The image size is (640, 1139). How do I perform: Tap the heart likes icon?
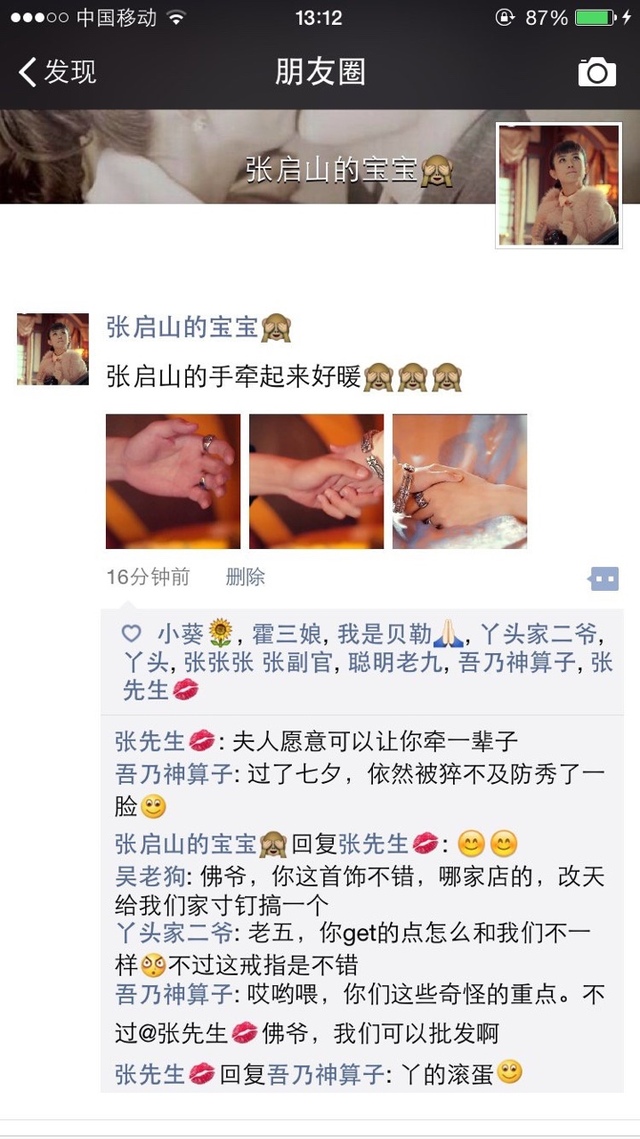(131, 633)
